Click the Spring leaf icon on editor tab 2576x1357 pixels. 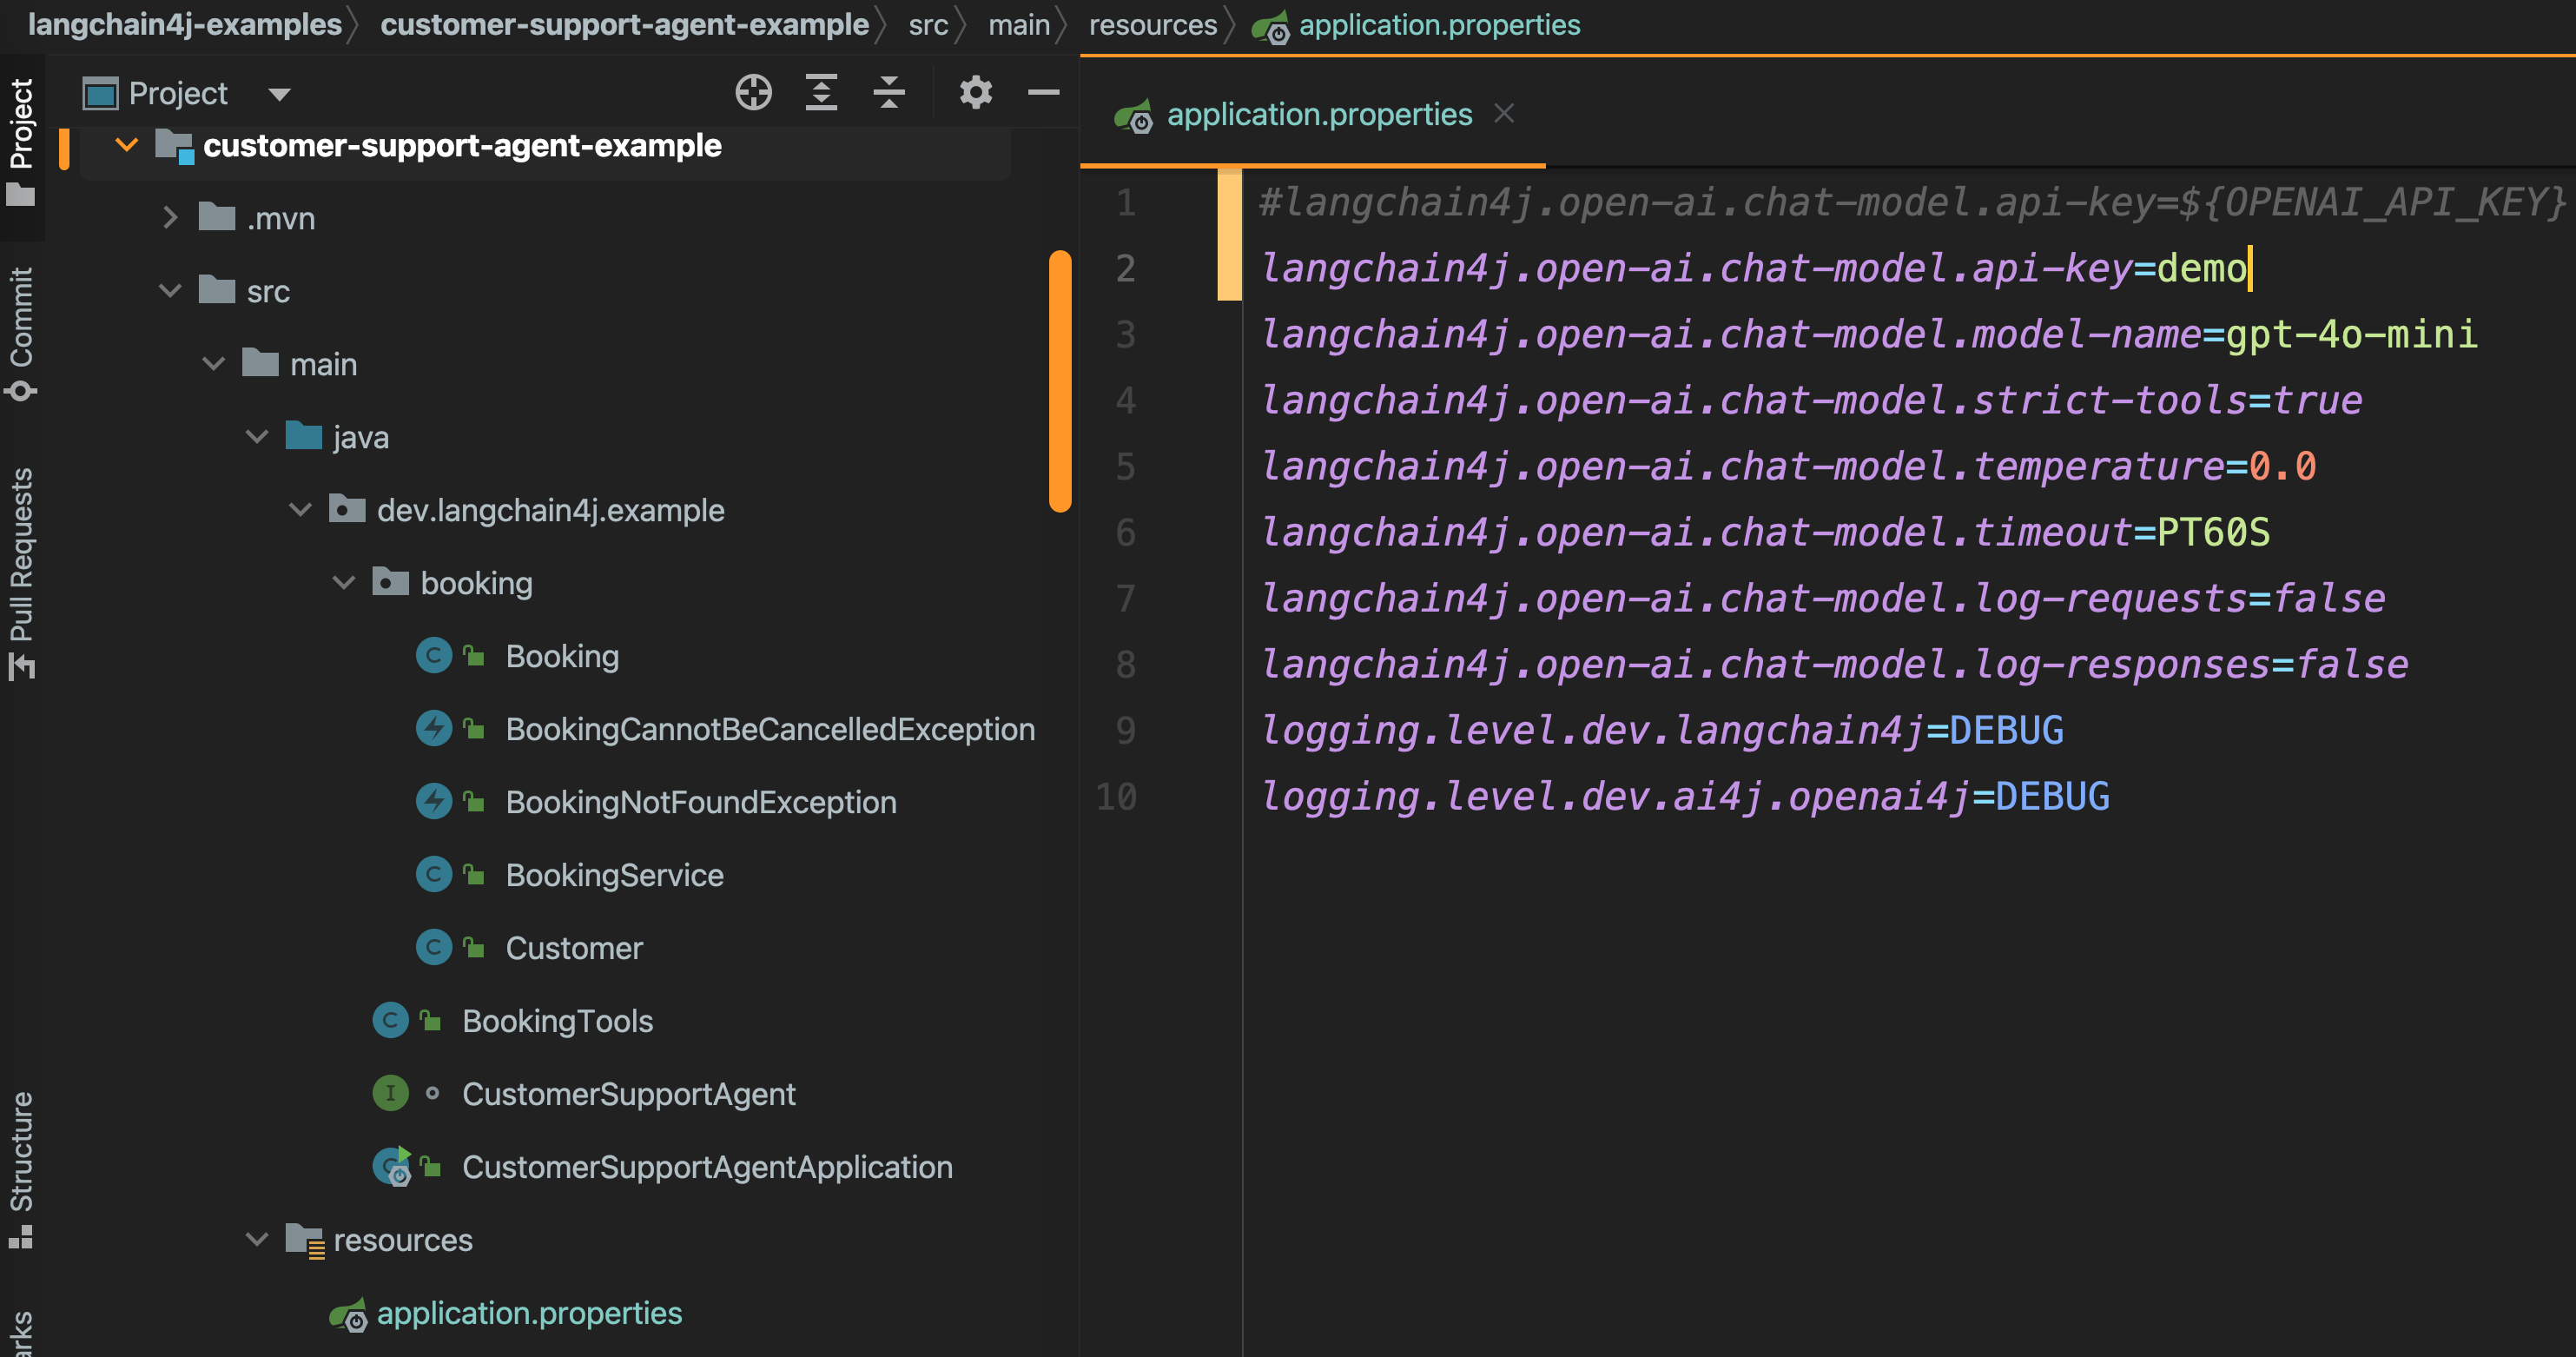[1134, 116]
